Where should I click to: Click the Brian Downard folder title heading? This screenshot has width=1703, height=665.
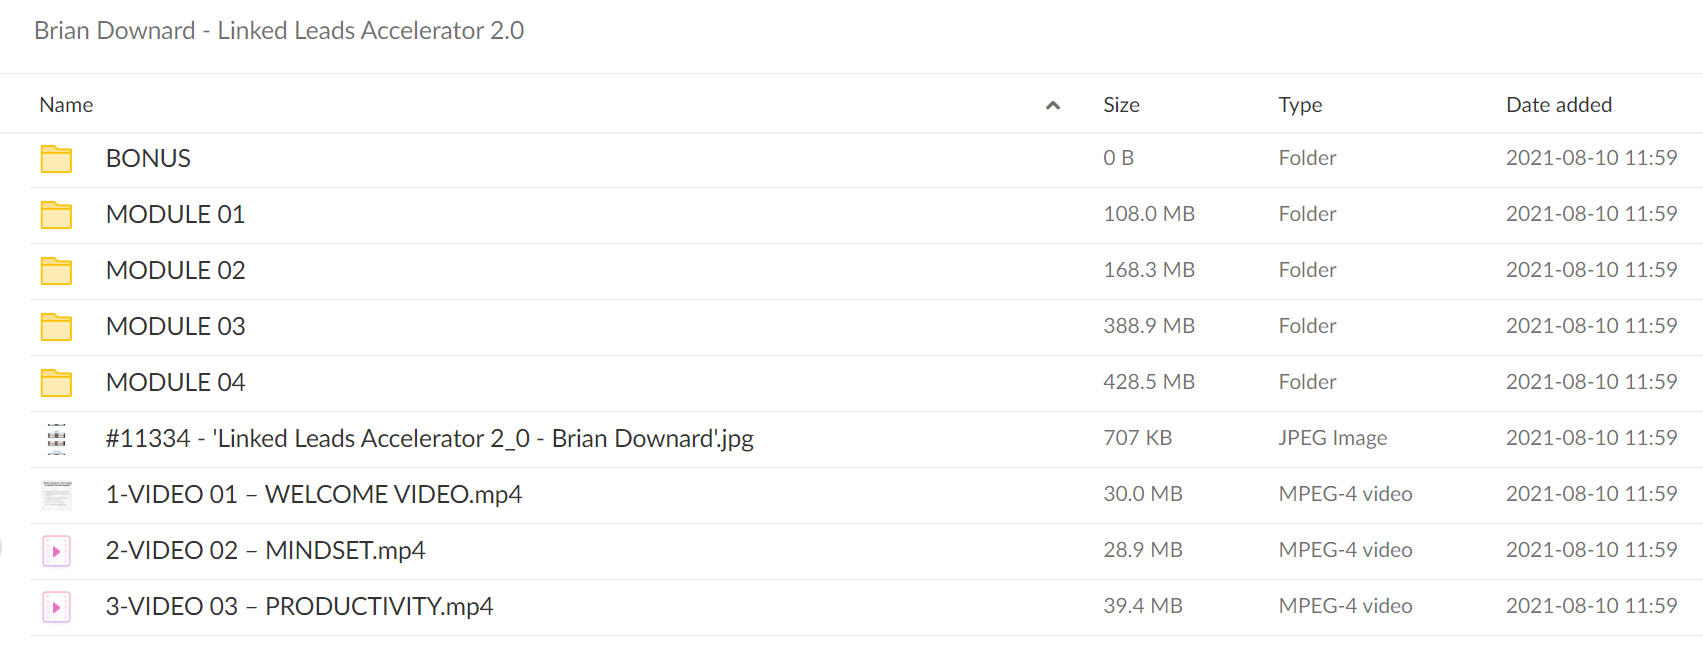(279, 31)
